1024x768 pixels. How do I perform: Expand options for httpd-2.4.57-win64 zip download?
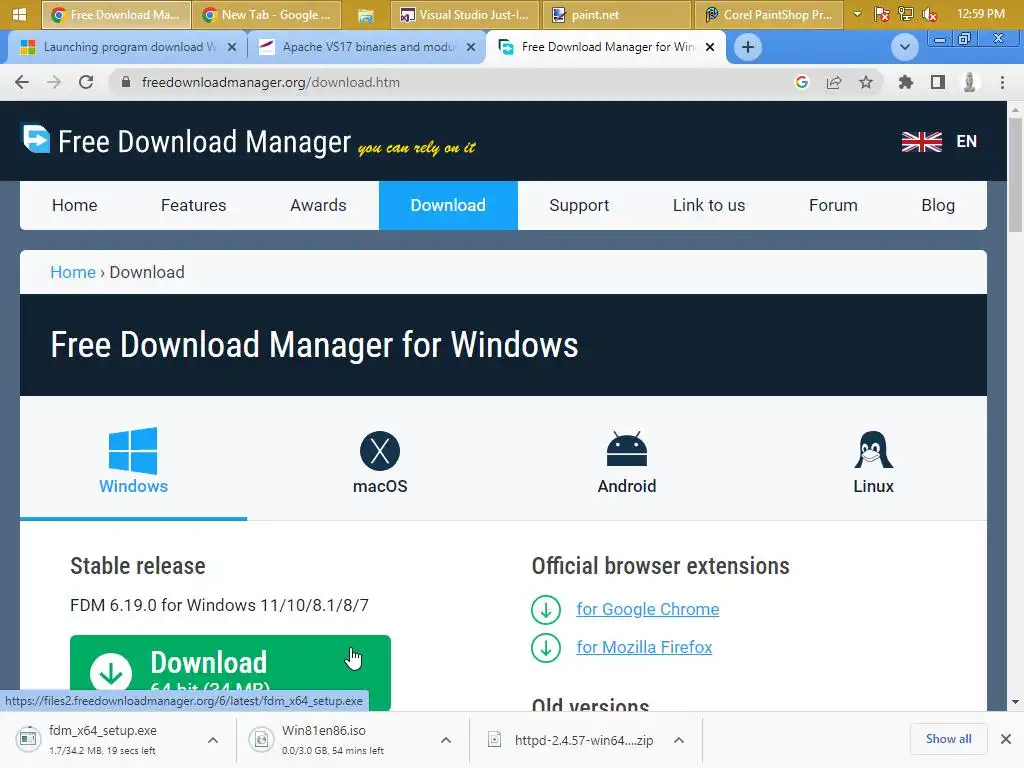[679, 739]
